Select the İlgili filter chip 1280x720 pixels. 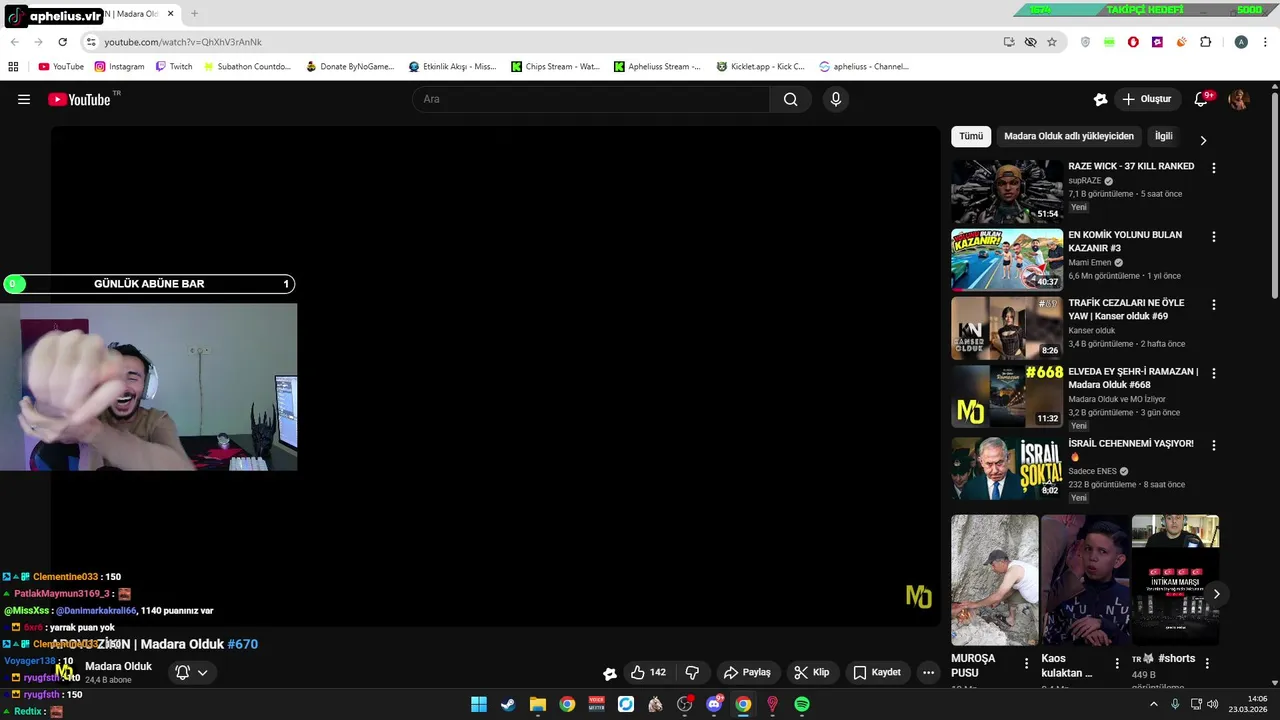click(x=1164, y=136)
